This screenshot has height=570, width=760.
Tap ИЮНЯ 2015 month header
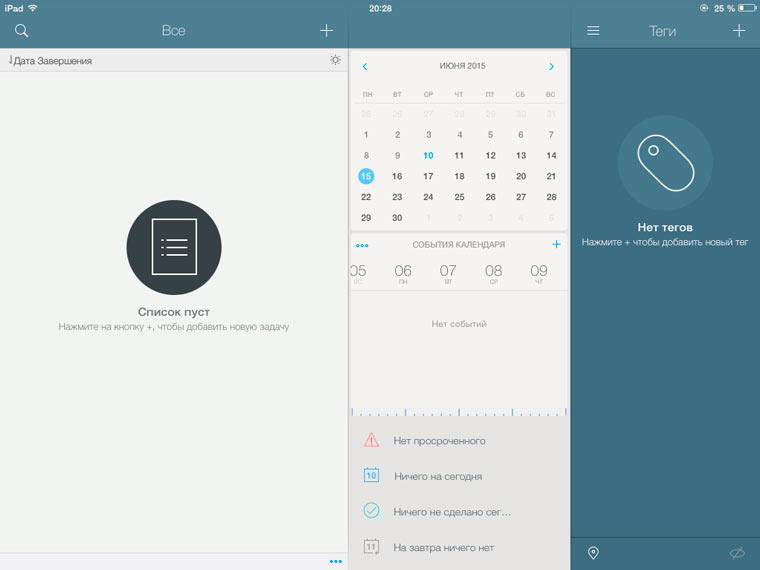462,66
